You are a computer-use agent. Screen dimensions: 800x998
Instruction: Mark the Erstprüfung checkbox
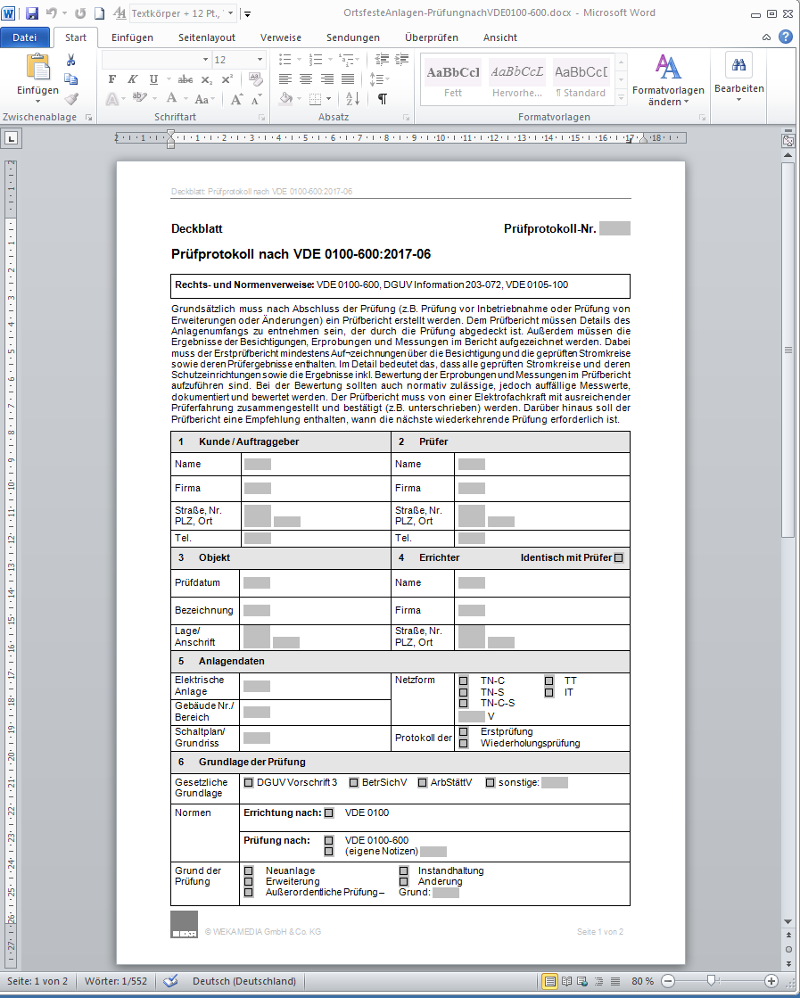click(x=463, y=732)
